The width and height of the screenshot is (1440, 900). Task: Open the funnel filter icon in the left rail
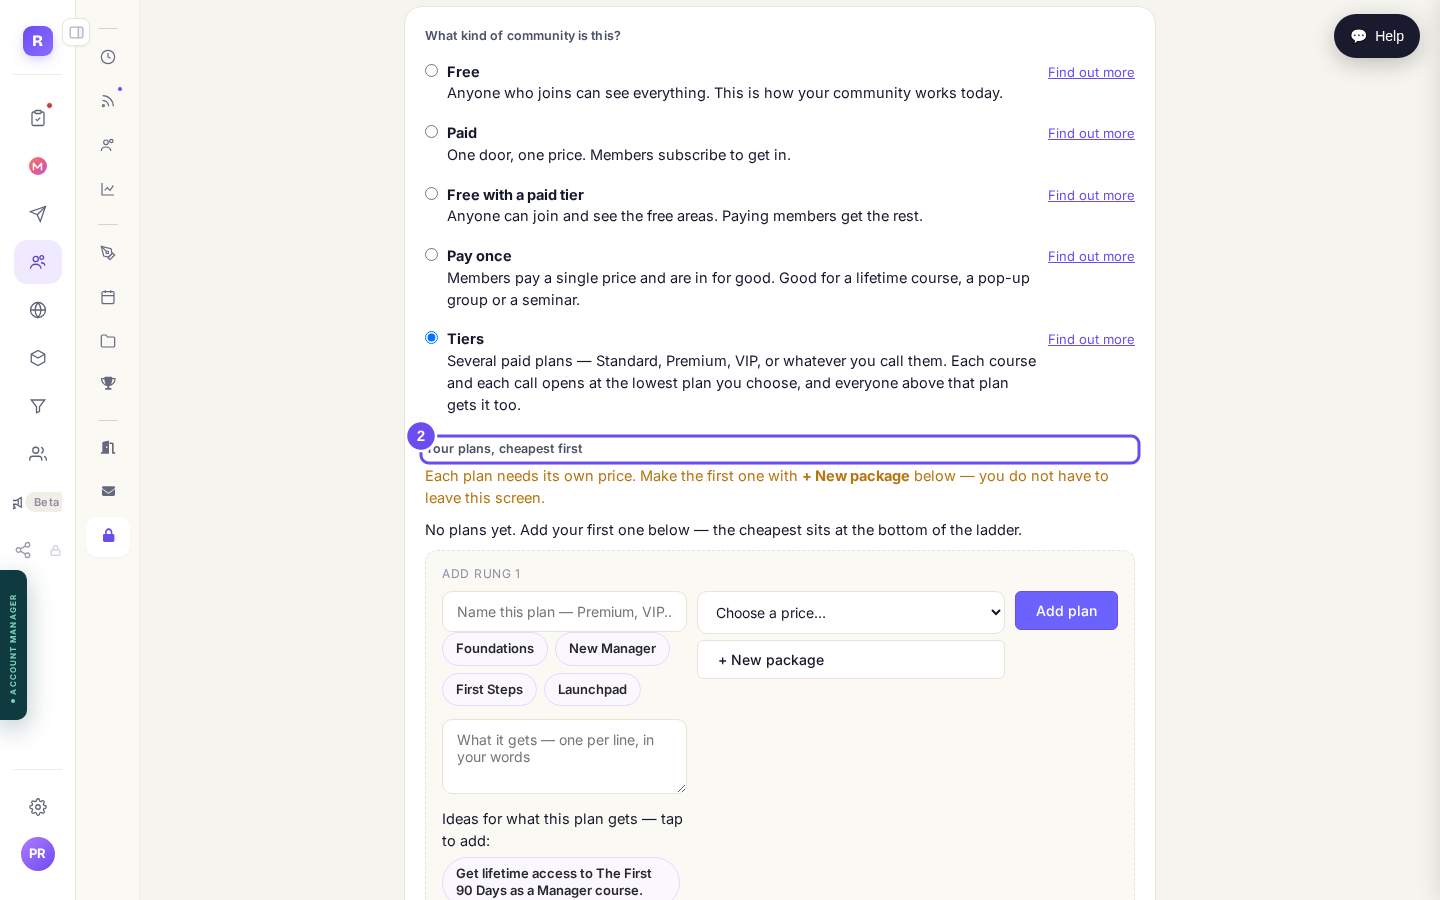38,406
